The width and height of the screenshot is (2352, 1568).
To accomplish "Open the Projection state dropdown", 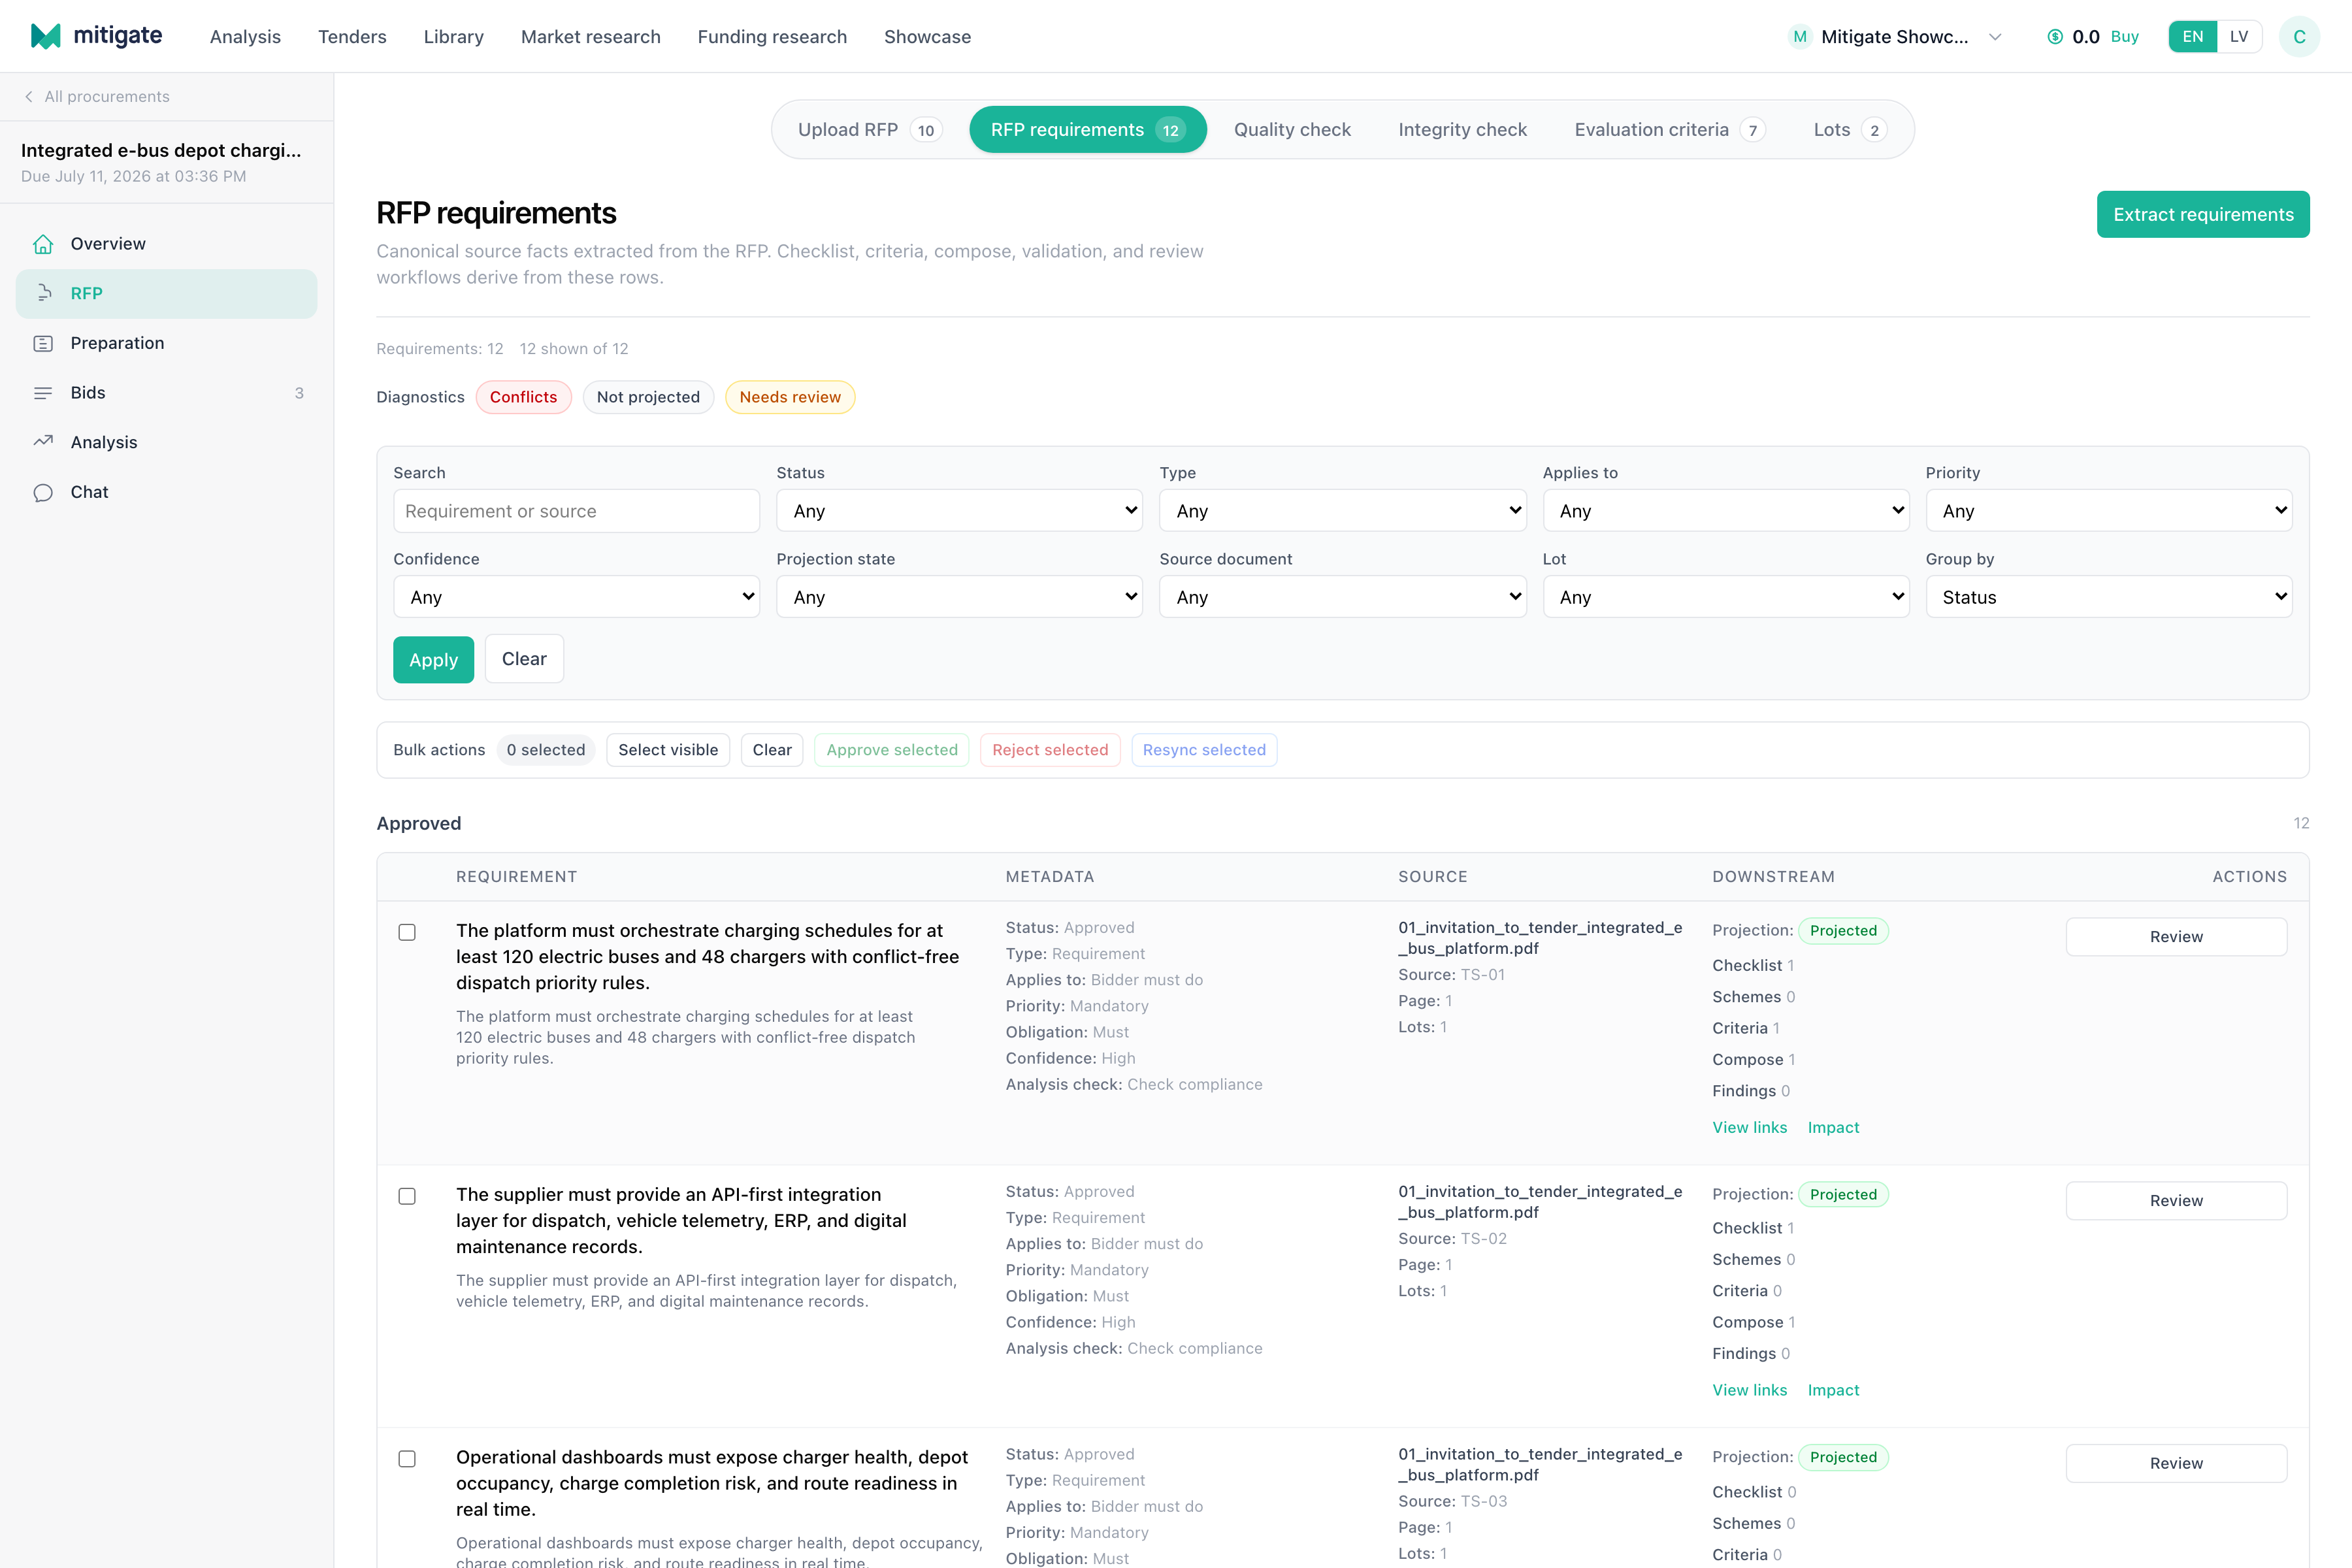I will (959, 597).
